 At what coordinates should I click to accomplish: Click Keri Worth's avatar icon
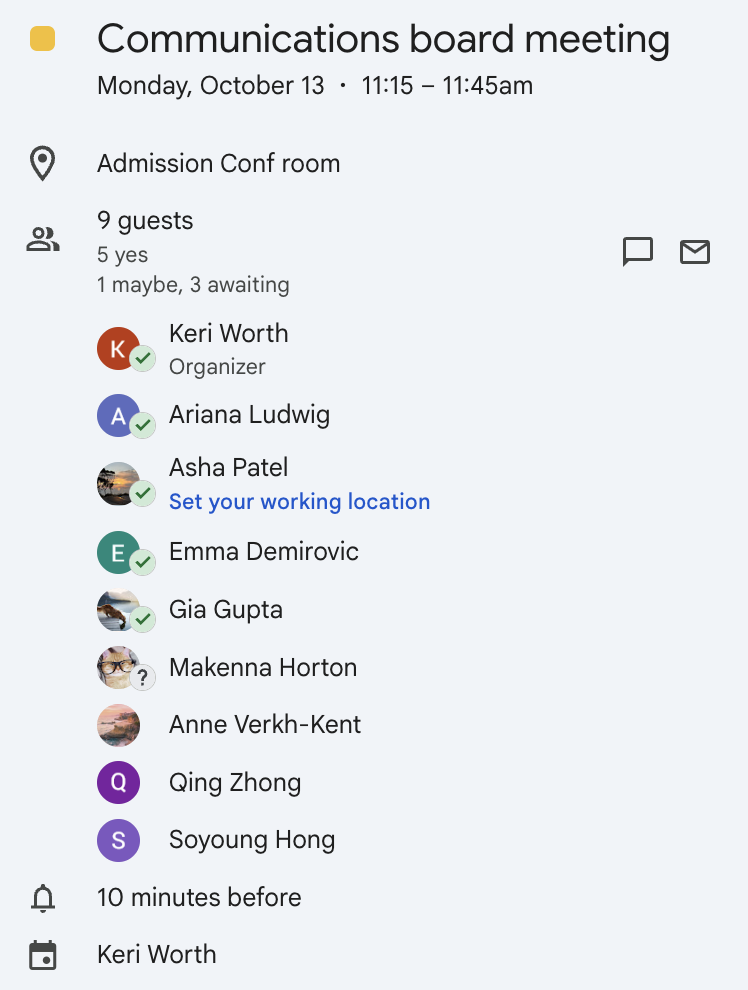[118, 349]
